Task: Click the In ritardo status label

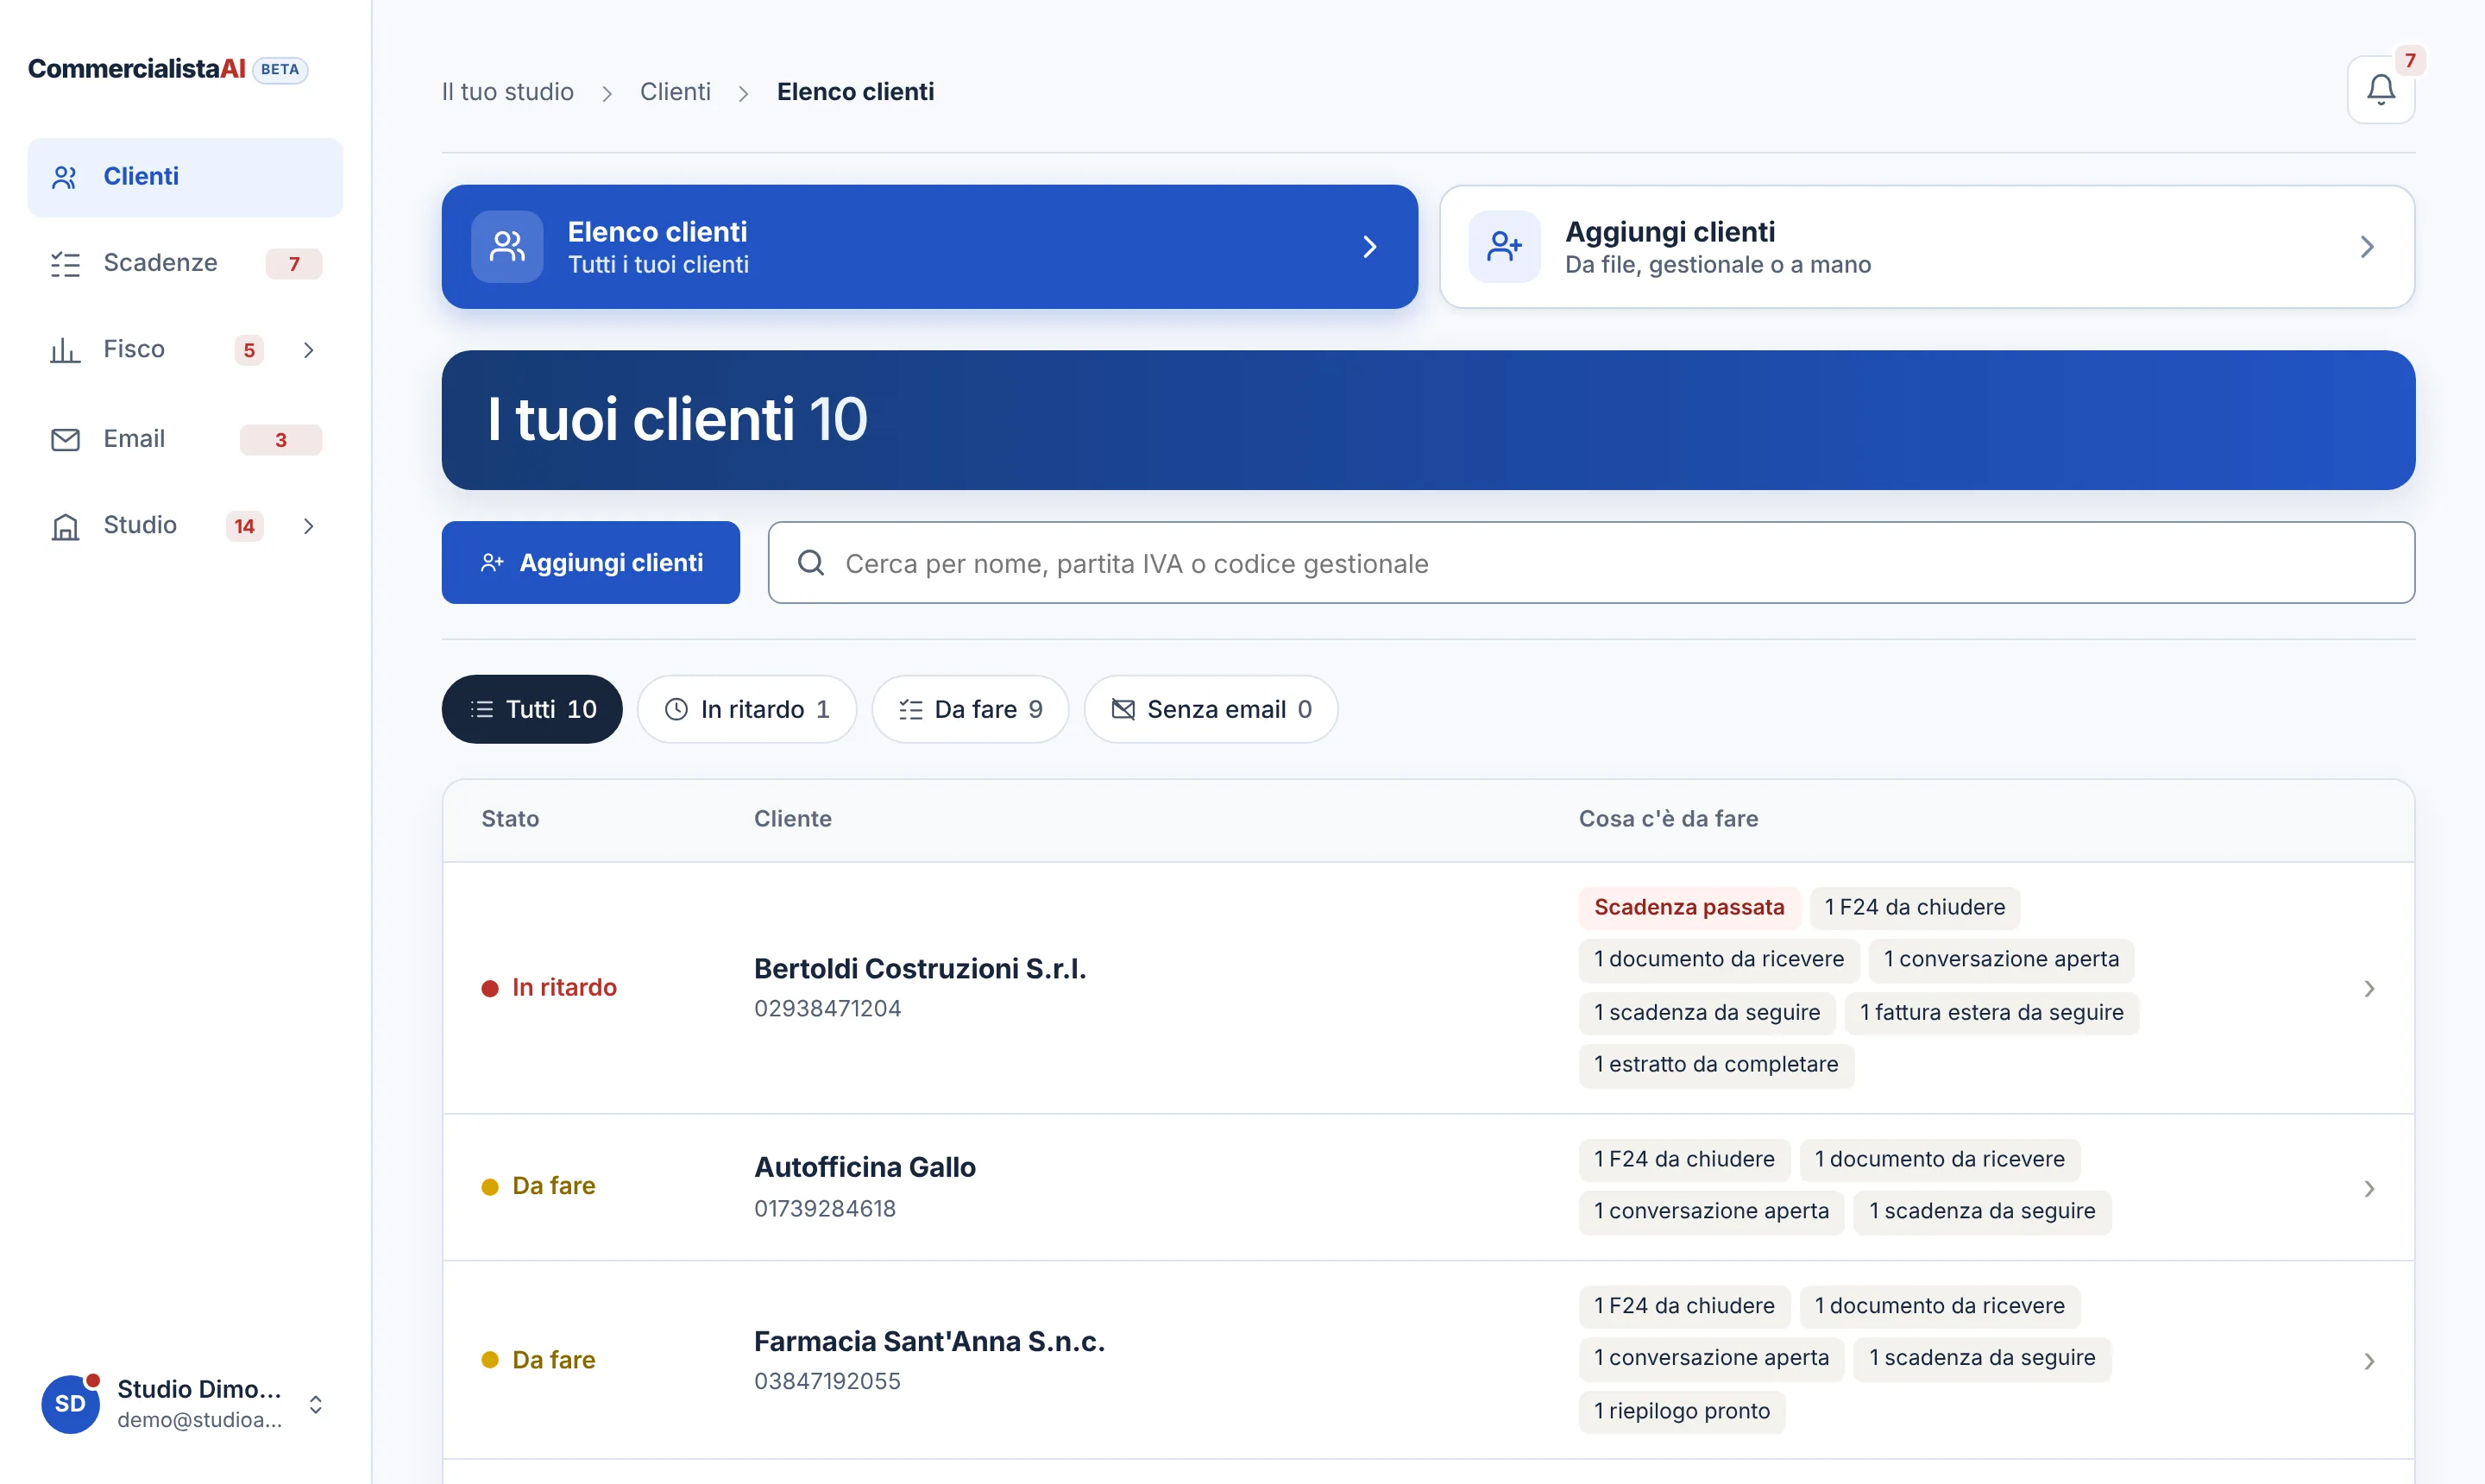Action: [x=564, y=987]
